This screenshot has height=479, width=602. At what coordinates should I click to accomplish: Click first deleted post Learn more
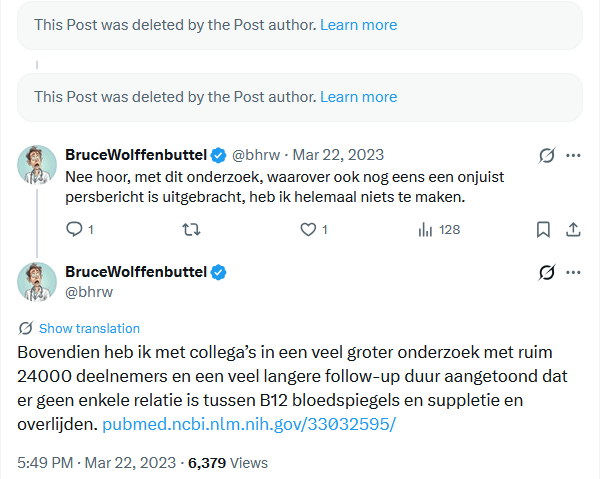[358, 24]
